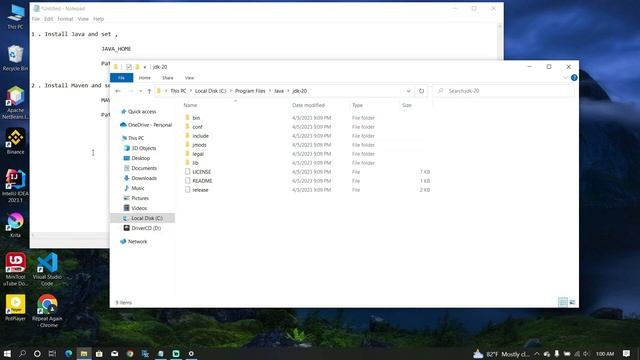Open Google Chrome from the taskbar
The height and width of the screenshot is (360, 640).
point(130,353)
